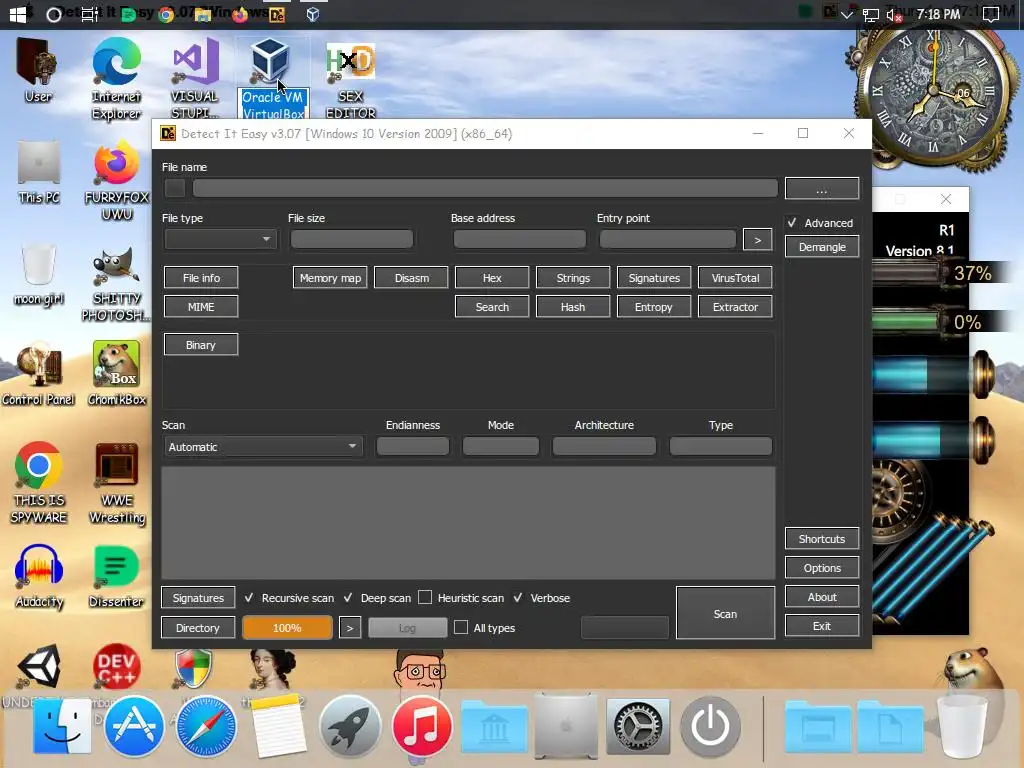Launch FURRYFOX UWU Firefox shortcut
1024x768 pixels.
[116, 180]
